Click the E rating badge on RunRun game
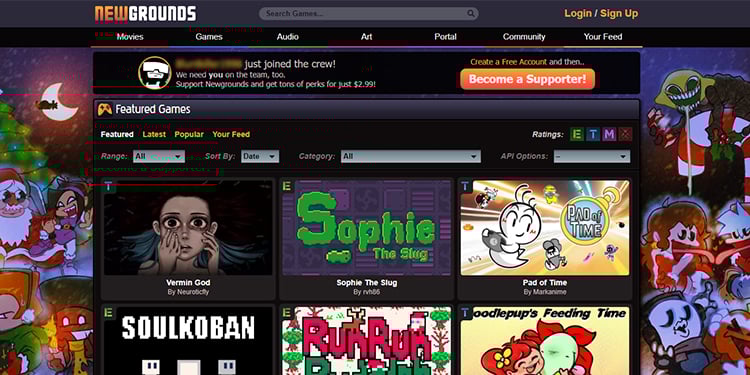 click(287, 313)
